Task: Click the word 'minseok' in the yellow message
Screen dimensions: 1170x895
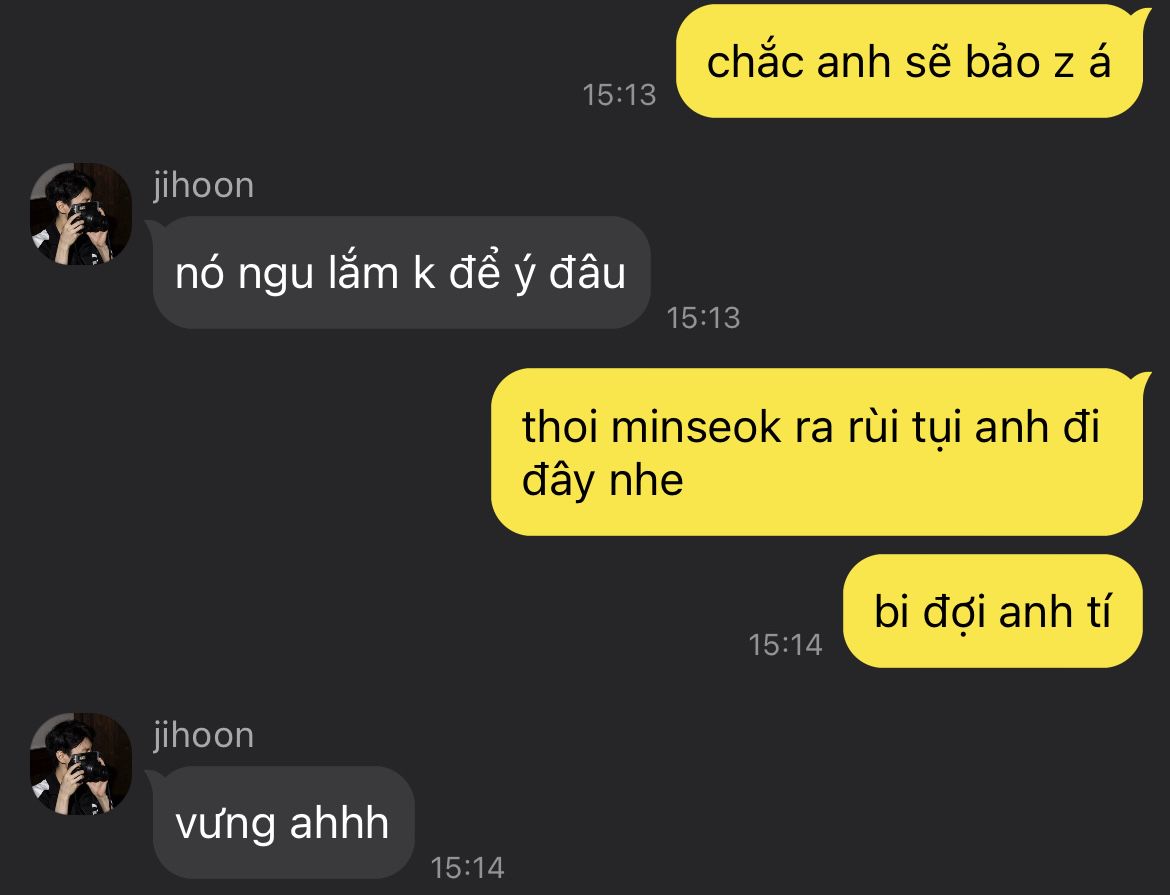Action: tap(695, 427)
